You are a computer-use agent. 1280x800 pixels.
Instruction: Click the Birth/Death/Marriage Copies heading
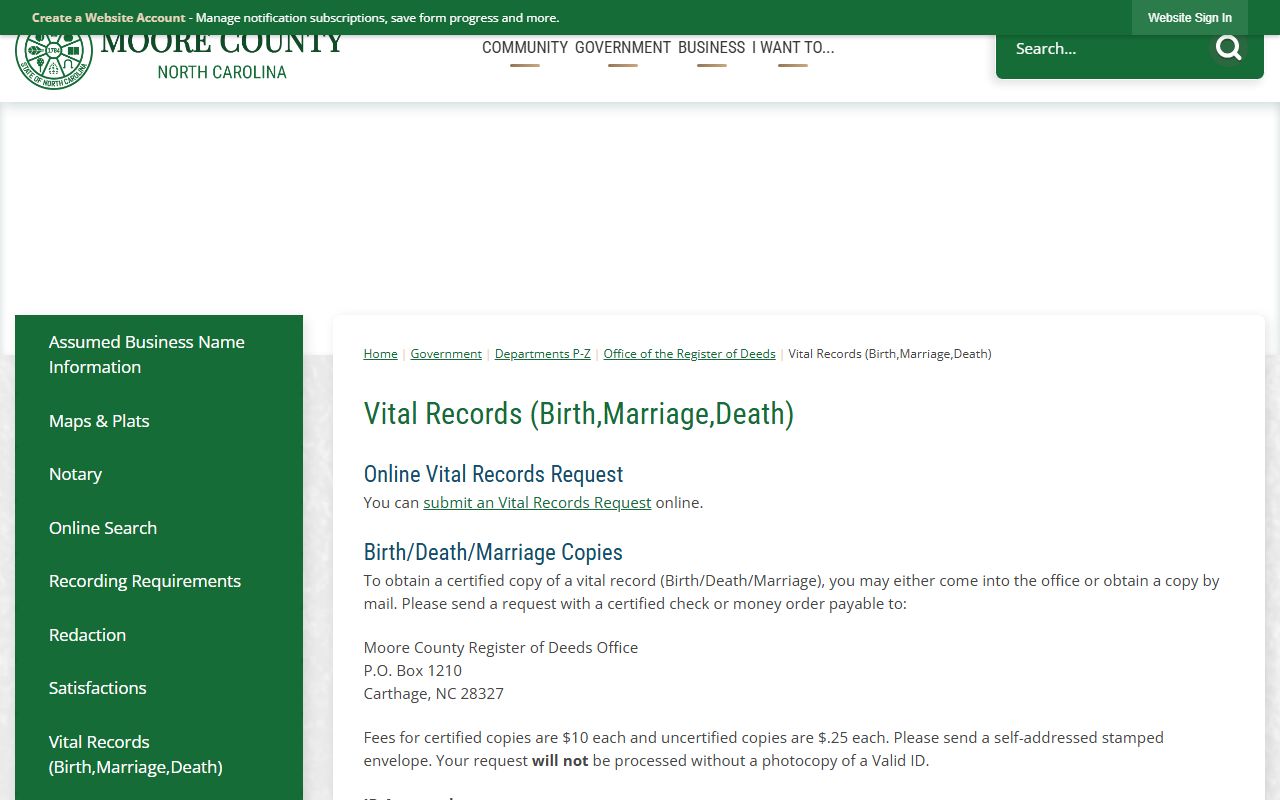click(493, 552)
